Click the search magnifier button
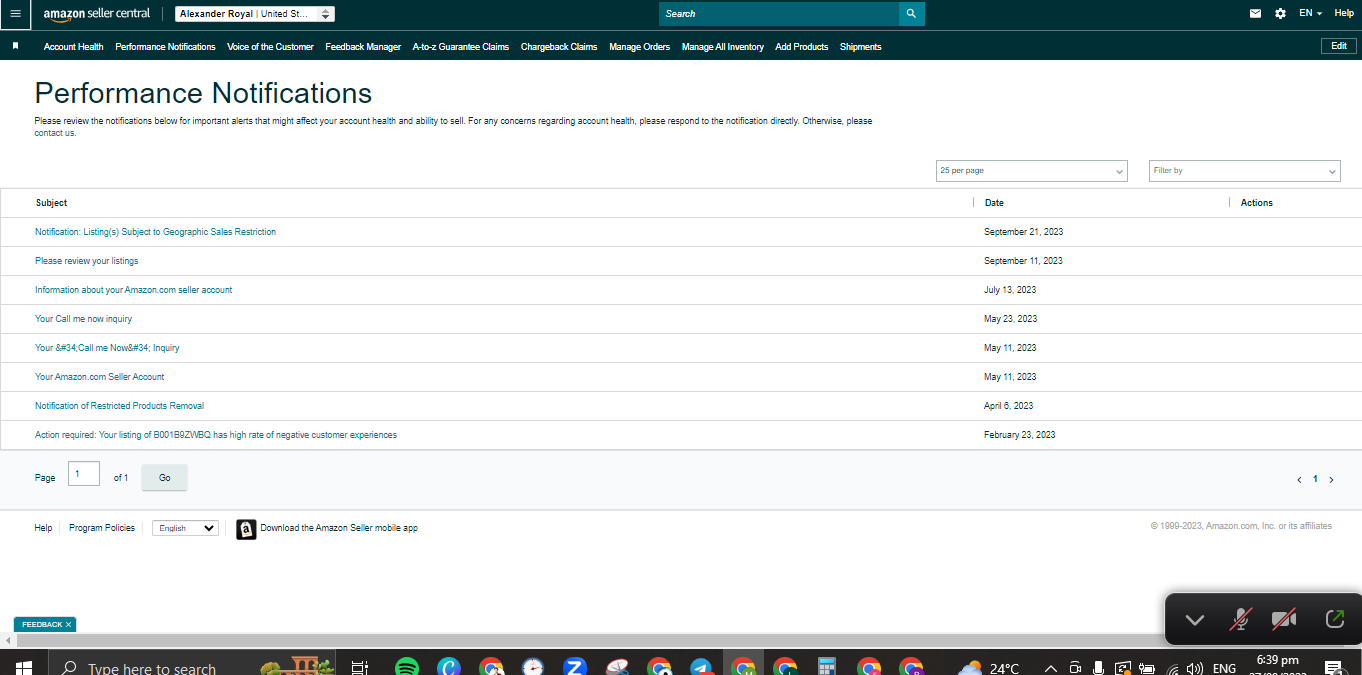Screen dimensions: 1362x675 [911, 14]
